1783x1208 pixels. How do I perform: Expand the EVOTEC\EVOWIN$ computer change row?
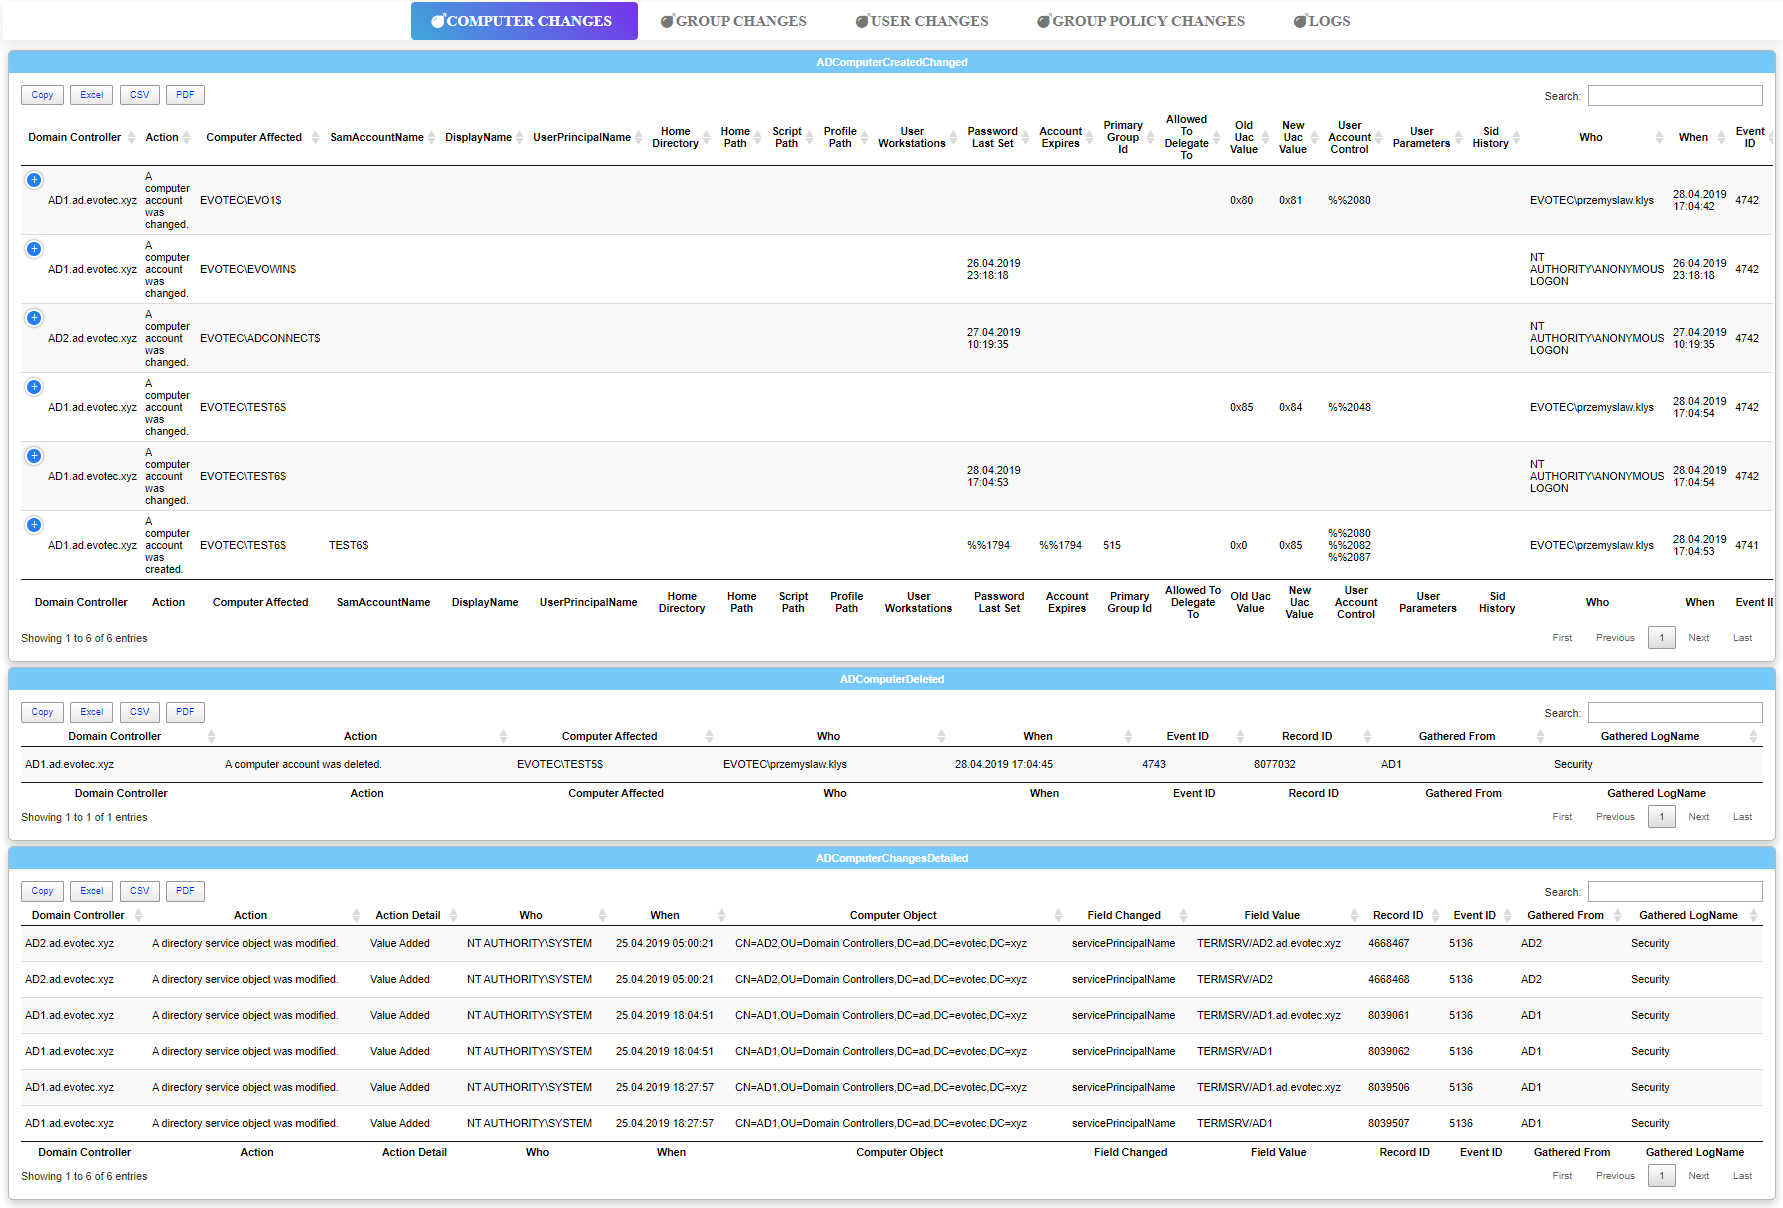[x=34, y=249]
